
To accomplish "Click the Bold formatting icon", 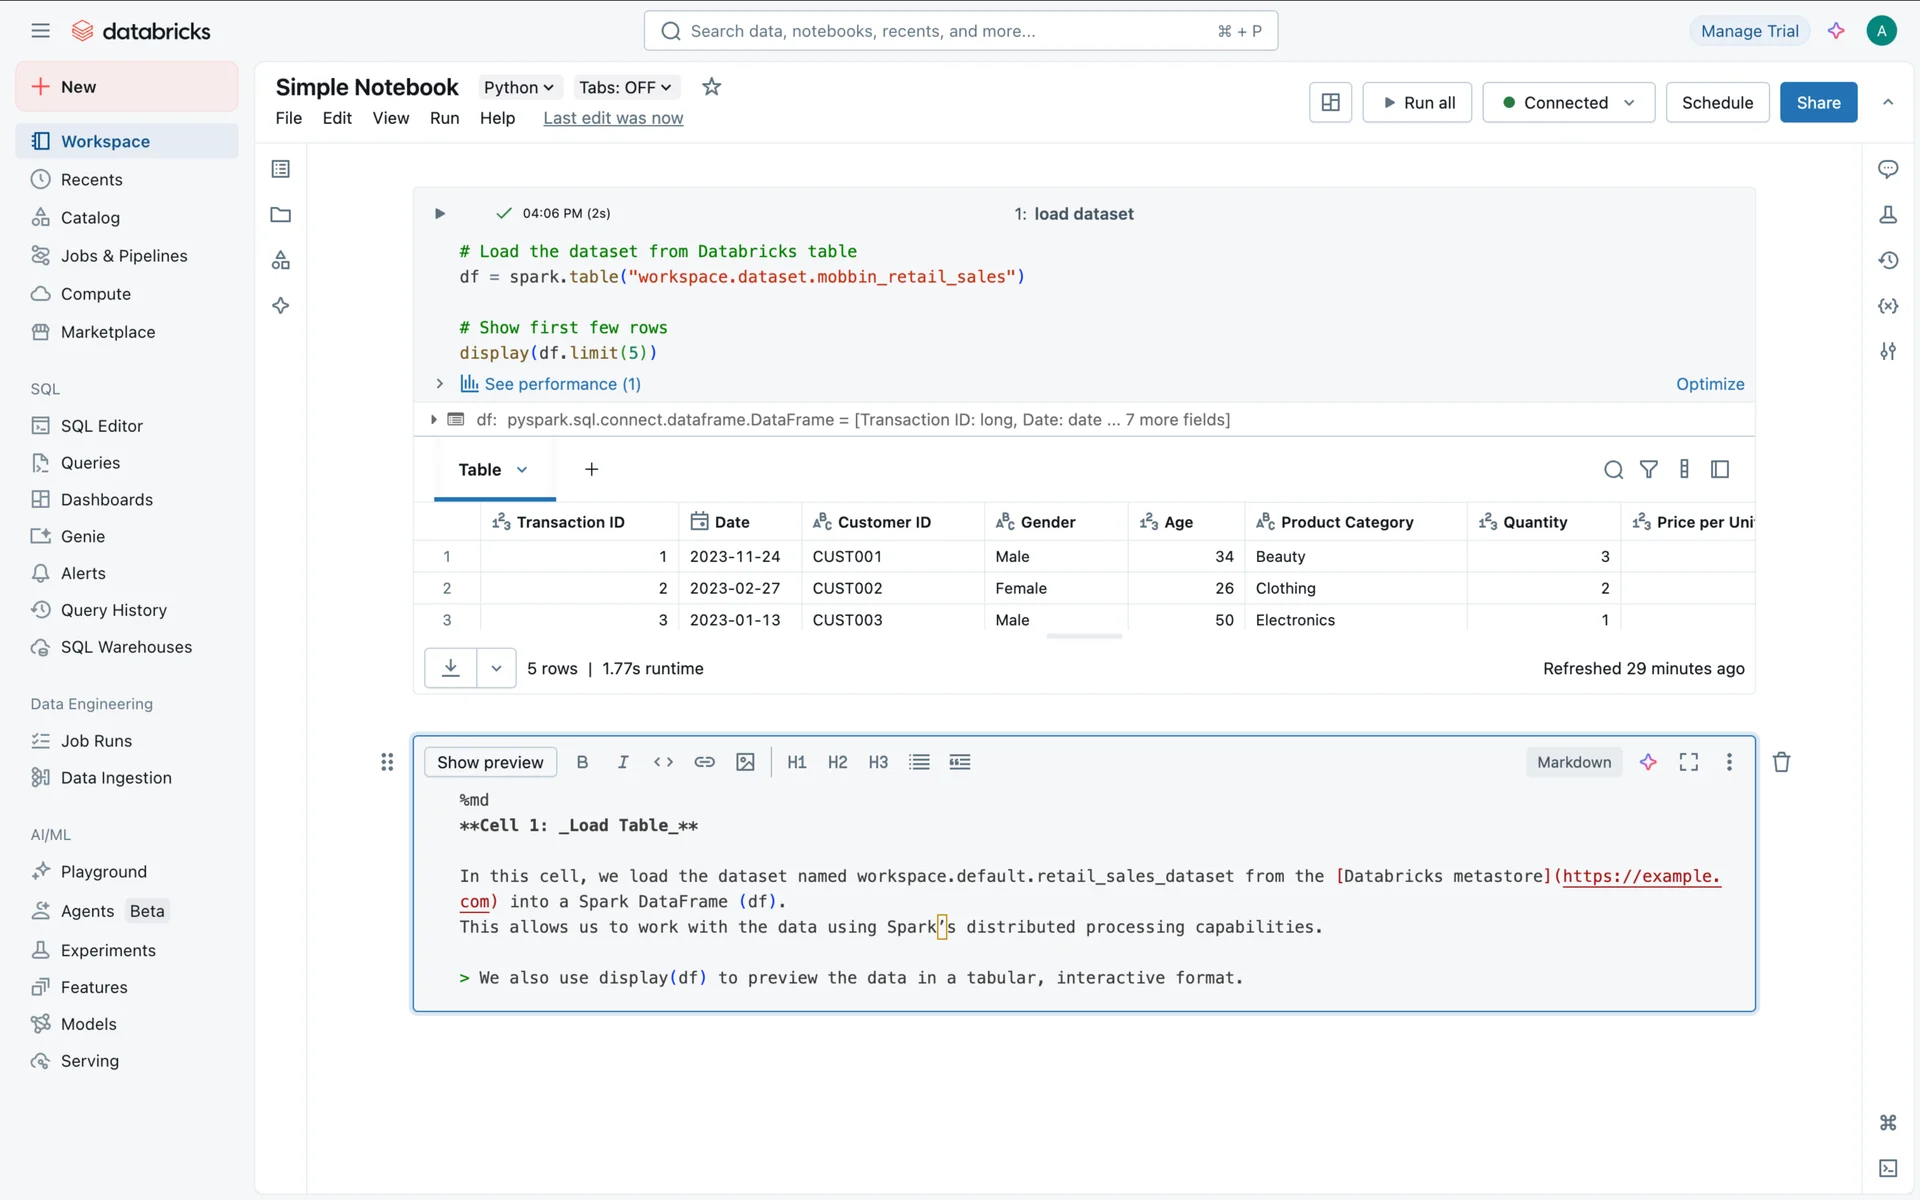I will [582, 762].
